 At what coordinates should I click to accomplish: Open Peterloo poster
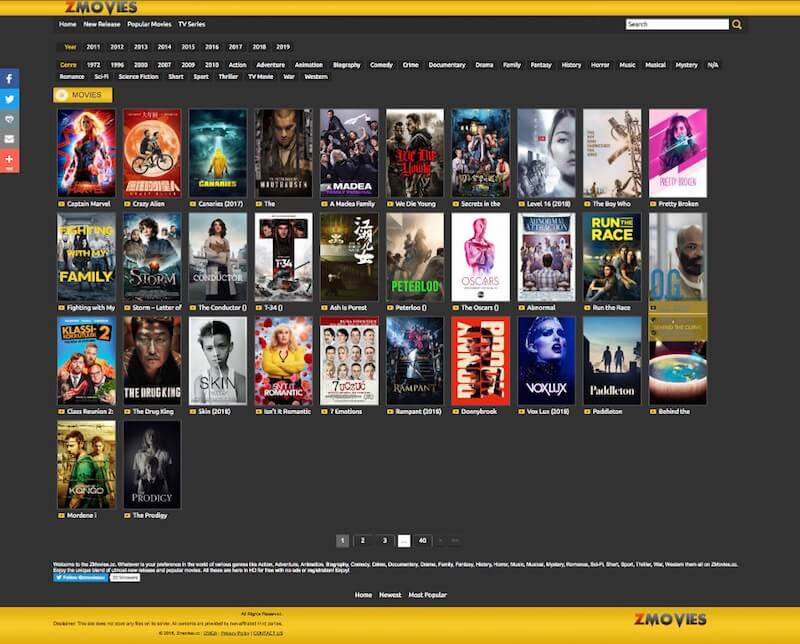[415, 257]
